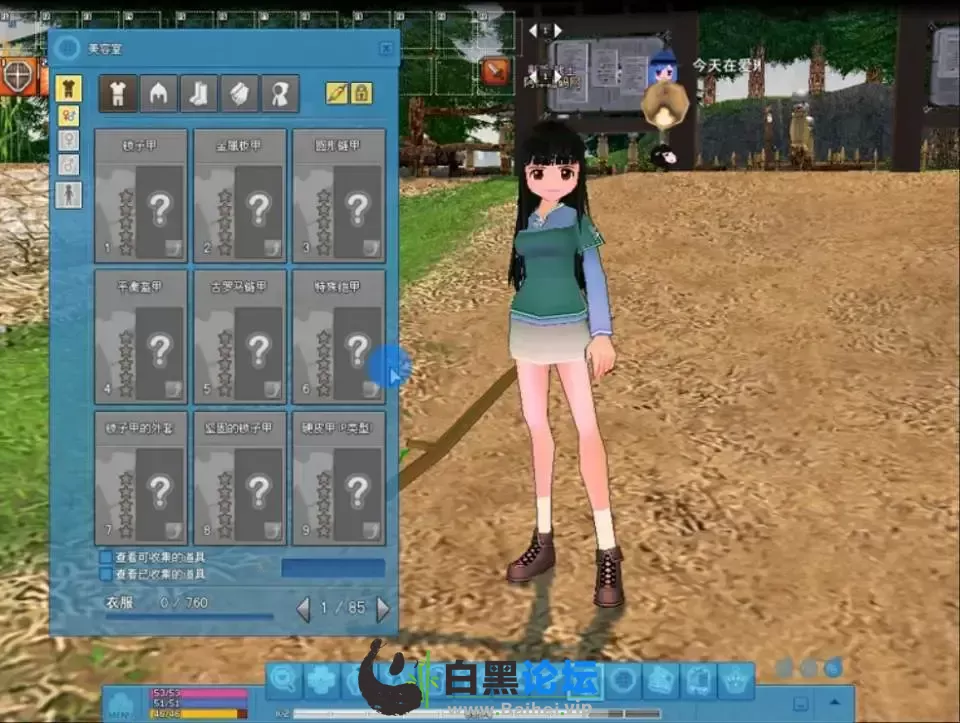
Task: Select the boots category tab
Action: (x=199, y=94)
